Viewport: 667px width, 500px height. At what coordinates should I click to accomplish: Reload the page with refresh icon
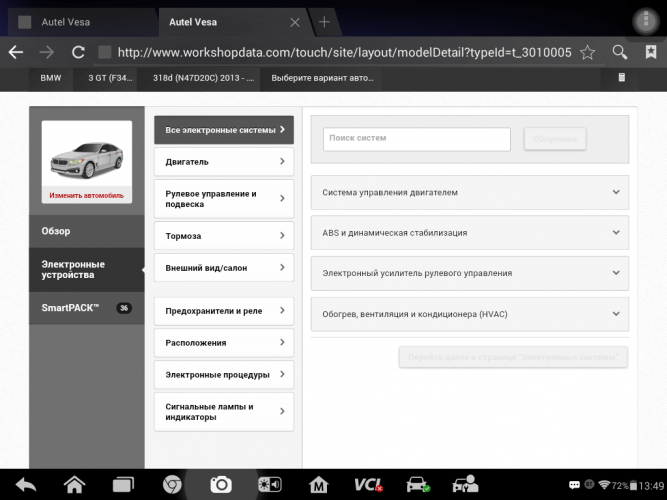click(78, 52)
